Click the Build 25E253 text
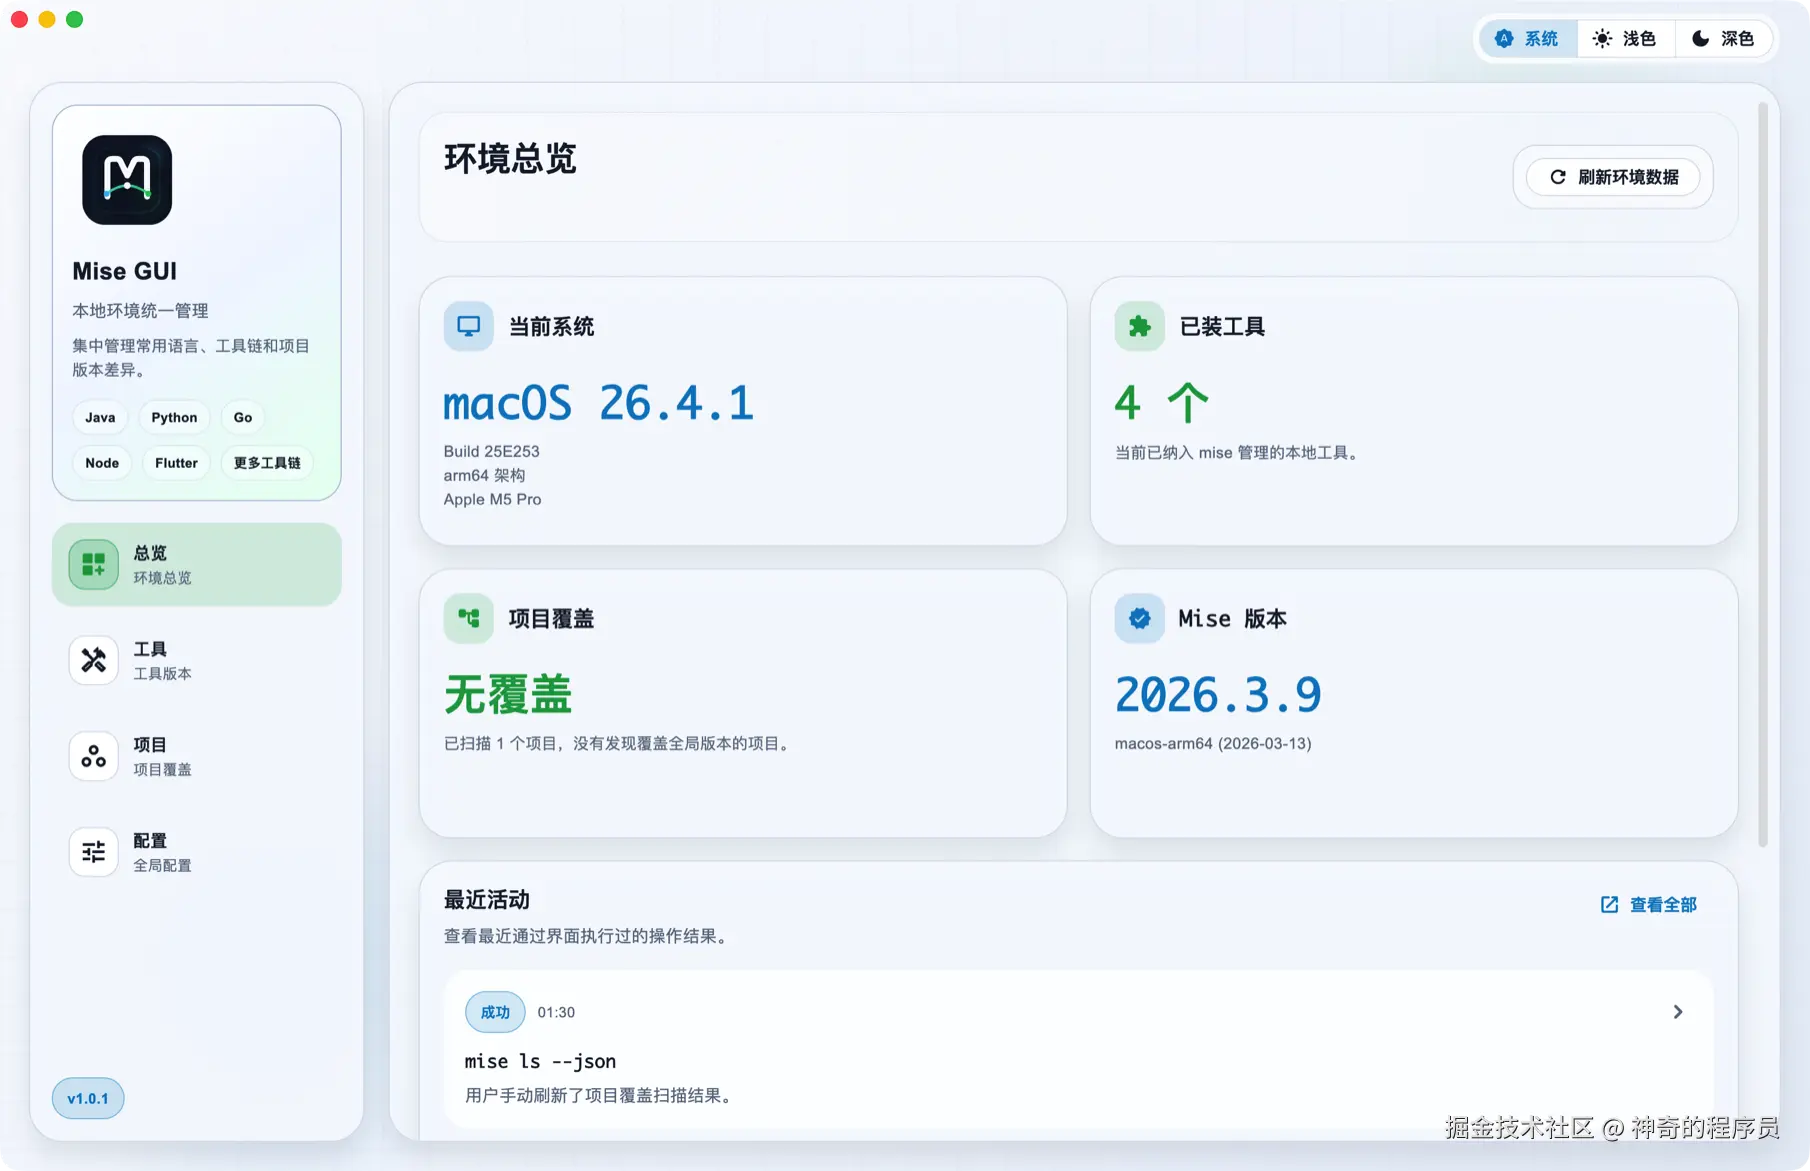This screenshot has width=1810, height=1171. 492,451
